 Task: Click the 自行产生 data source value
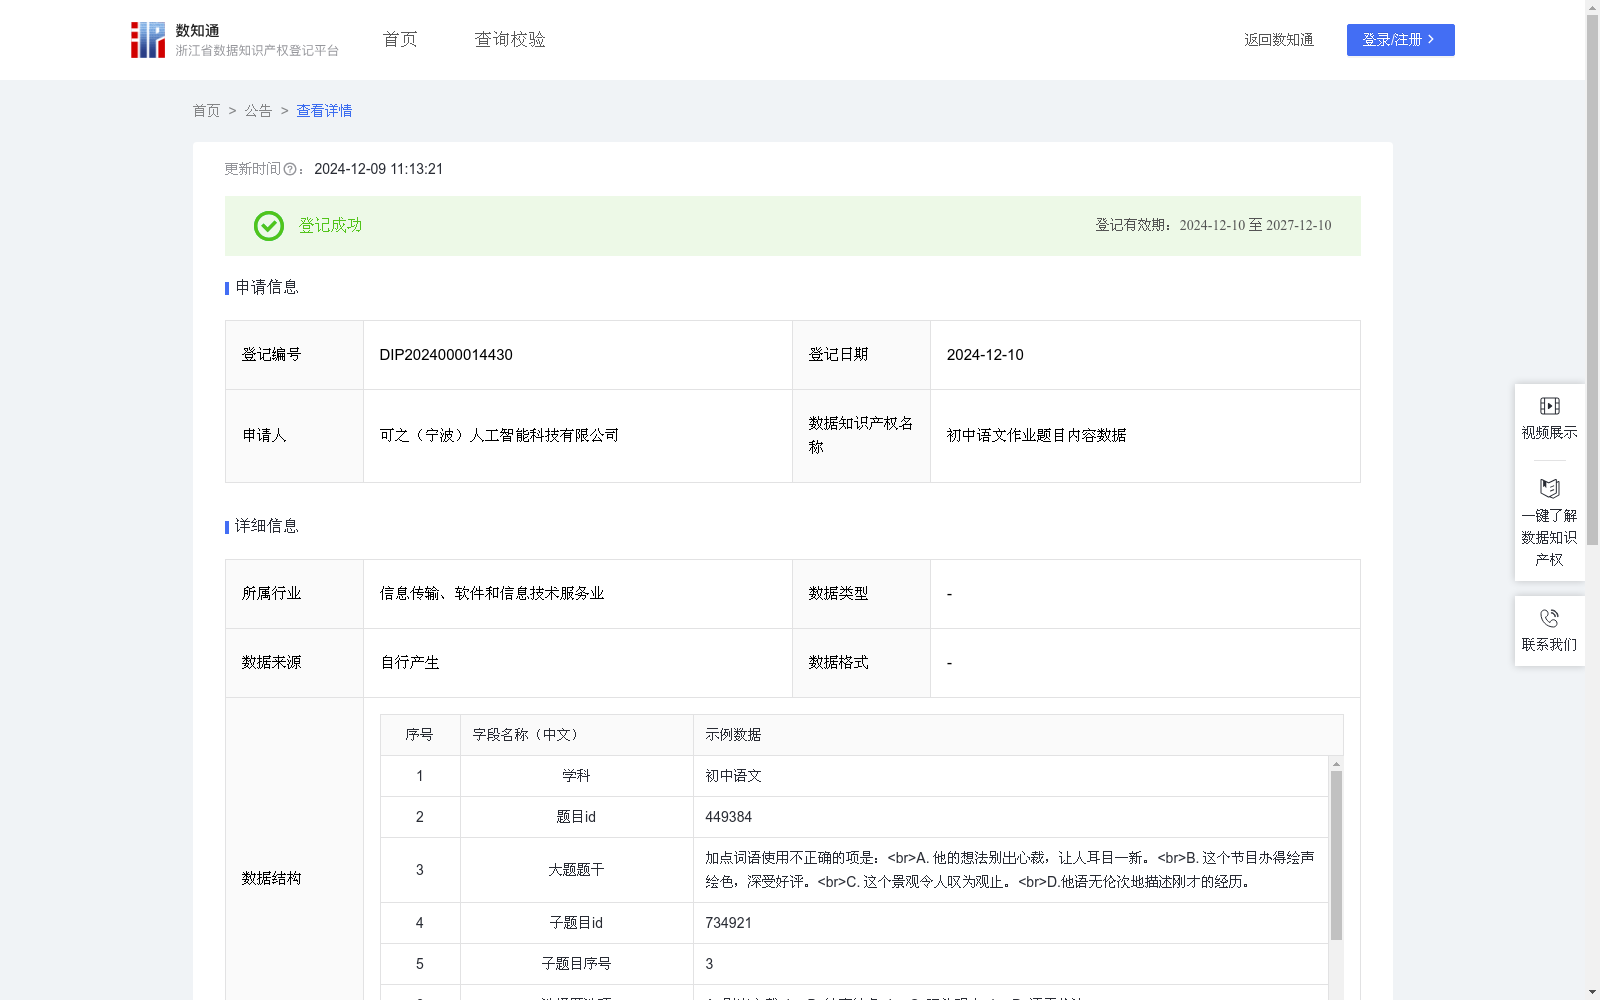click(x=410, y=663)
